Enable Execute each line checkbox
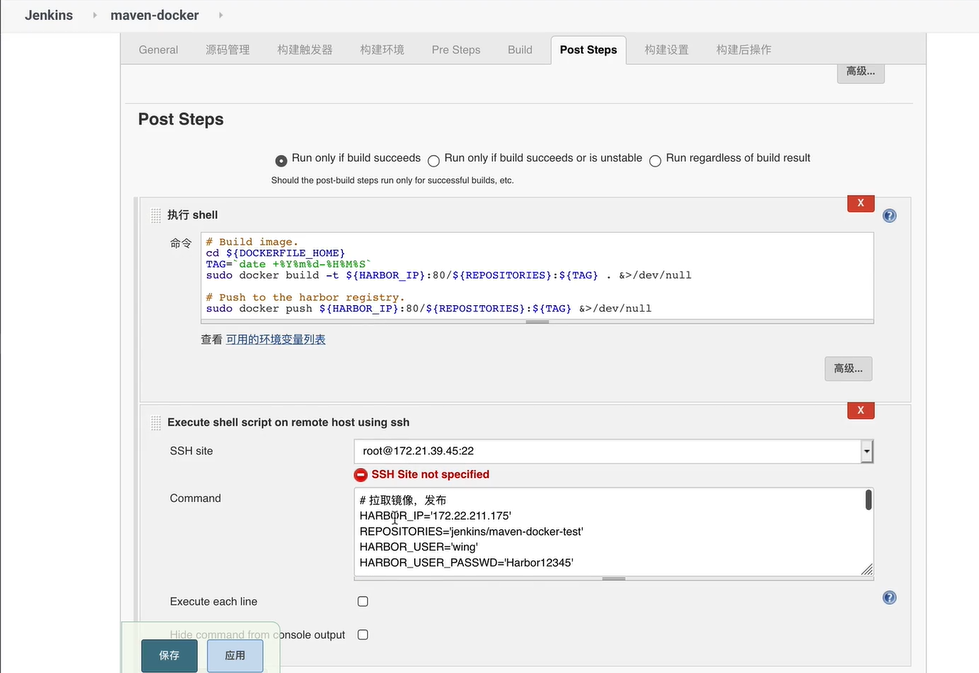This screenshot has height=673, width=979. [363, 601]
